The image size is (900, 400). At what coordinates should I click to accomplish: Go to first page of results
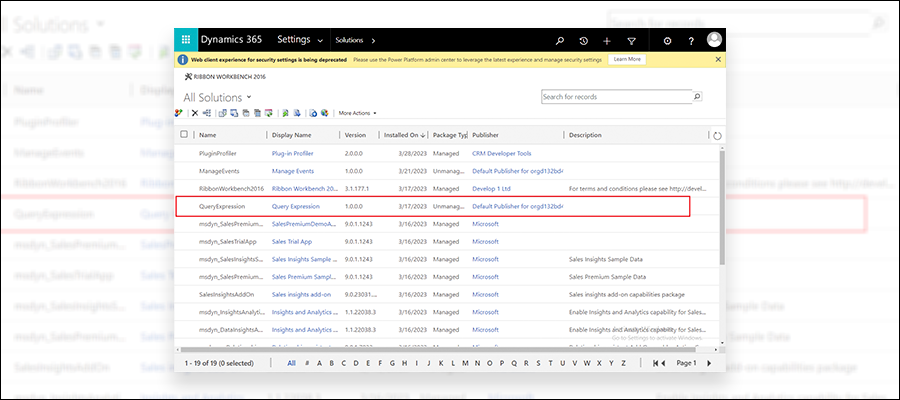pyautogui.click(x=654, y=363)
